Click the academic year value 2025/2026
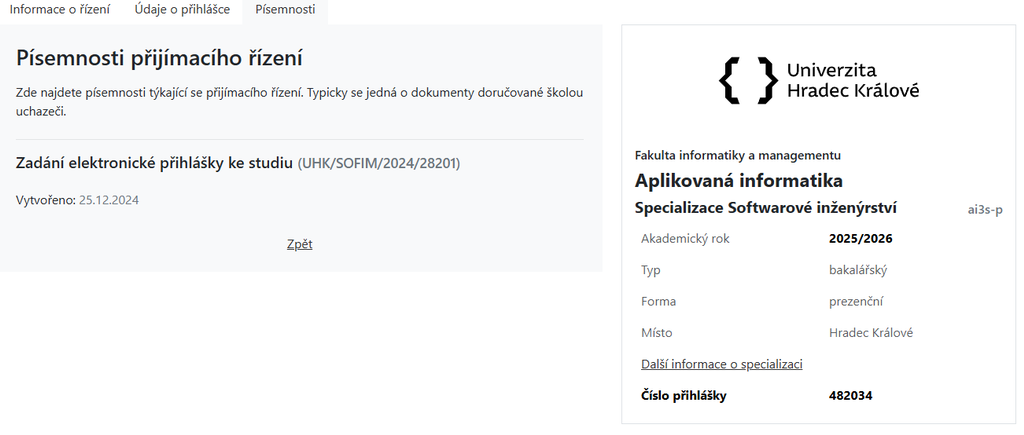The height and width of the screenshot is (435, 1024). (861, 238)
